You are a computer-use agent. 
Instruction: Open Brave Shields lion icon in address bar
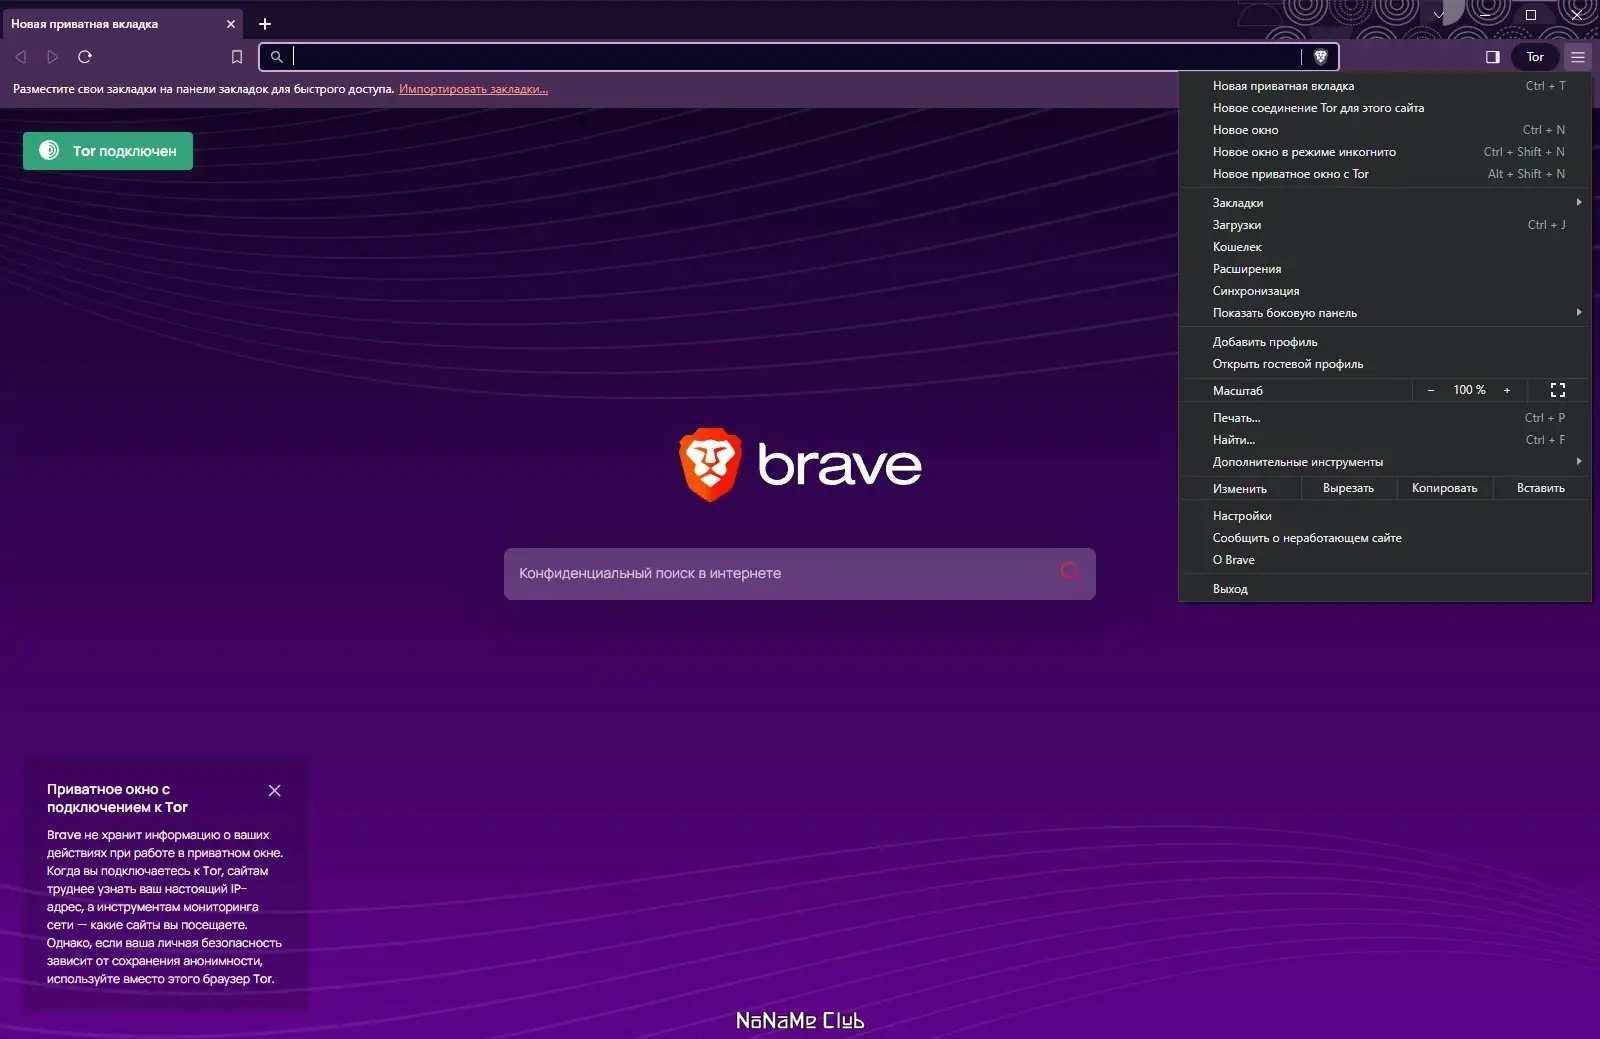(1320, 57)
